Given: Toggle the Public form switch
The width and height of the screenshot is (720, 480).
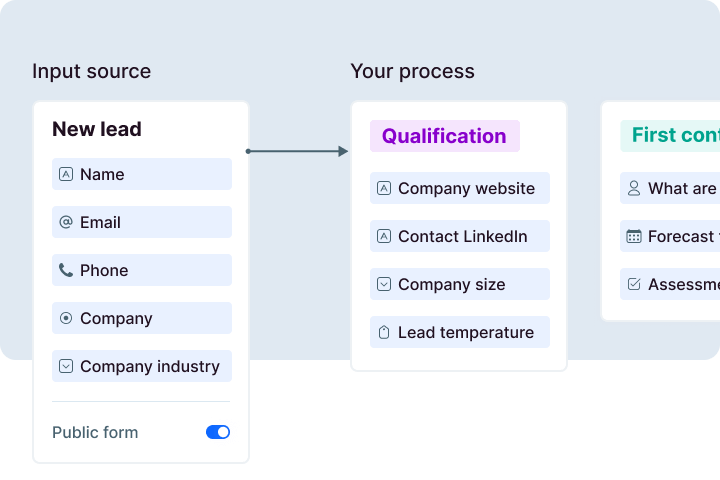Looking at the screenshot, I should [218, 432].
